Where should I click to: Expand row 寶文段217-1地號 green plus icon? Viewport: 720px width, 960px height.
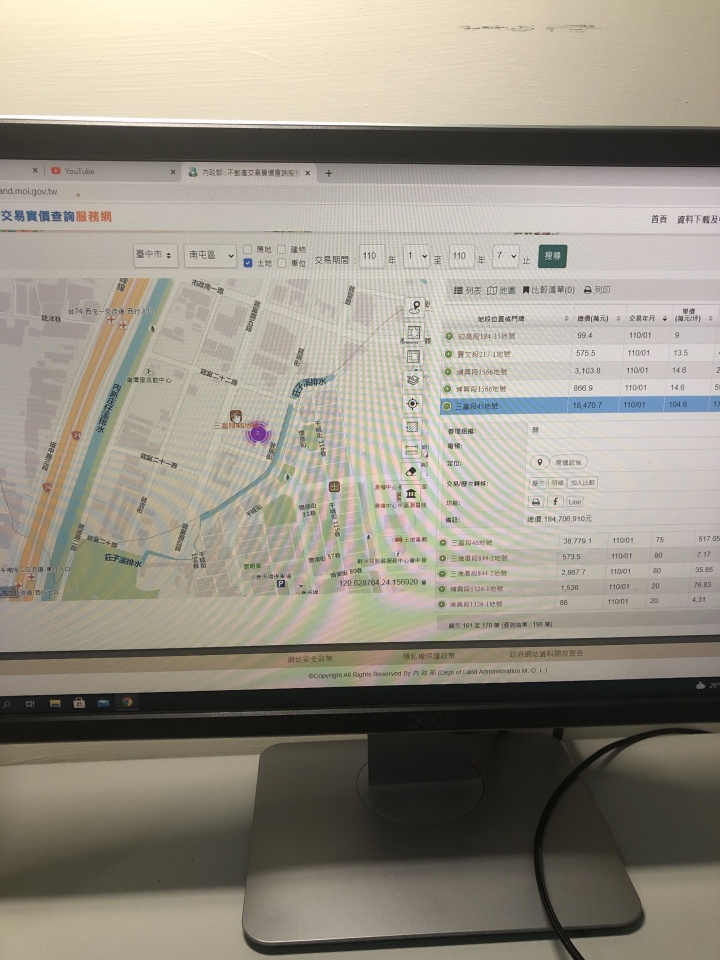coord(449,353)
